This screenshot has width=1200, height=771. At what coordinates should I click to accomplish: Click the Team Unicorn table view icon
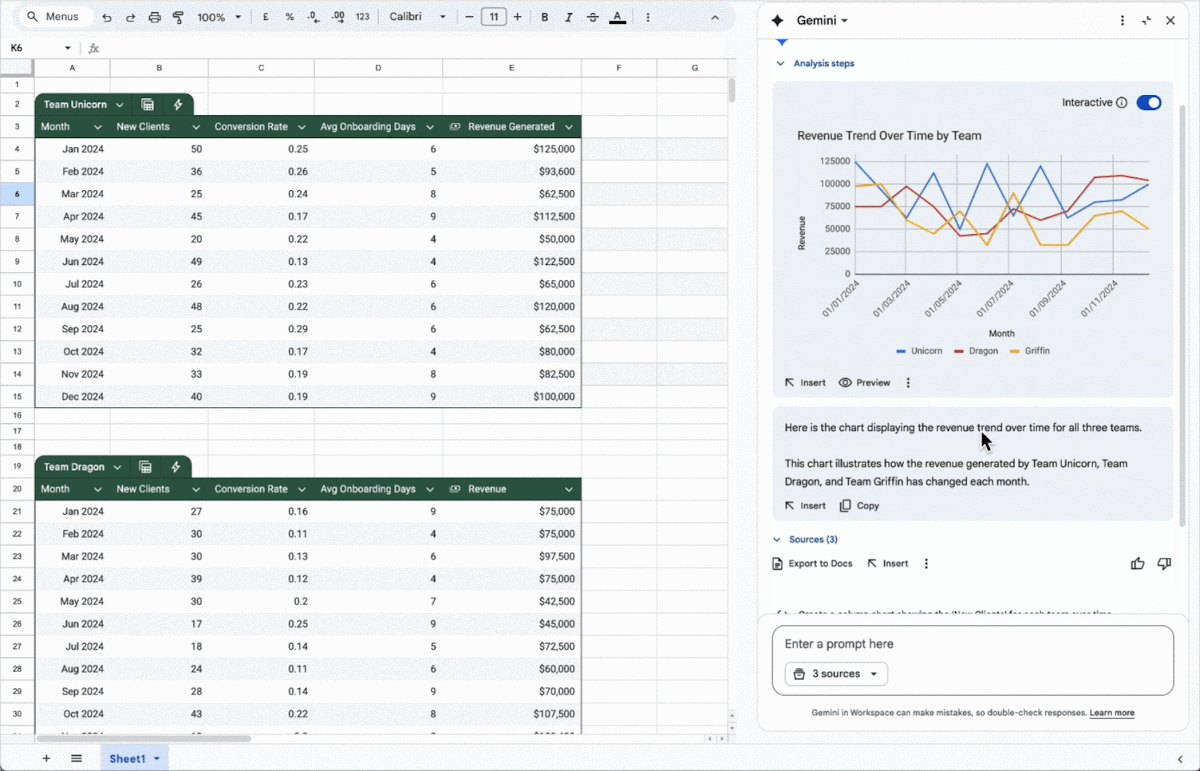pos(147,104)
